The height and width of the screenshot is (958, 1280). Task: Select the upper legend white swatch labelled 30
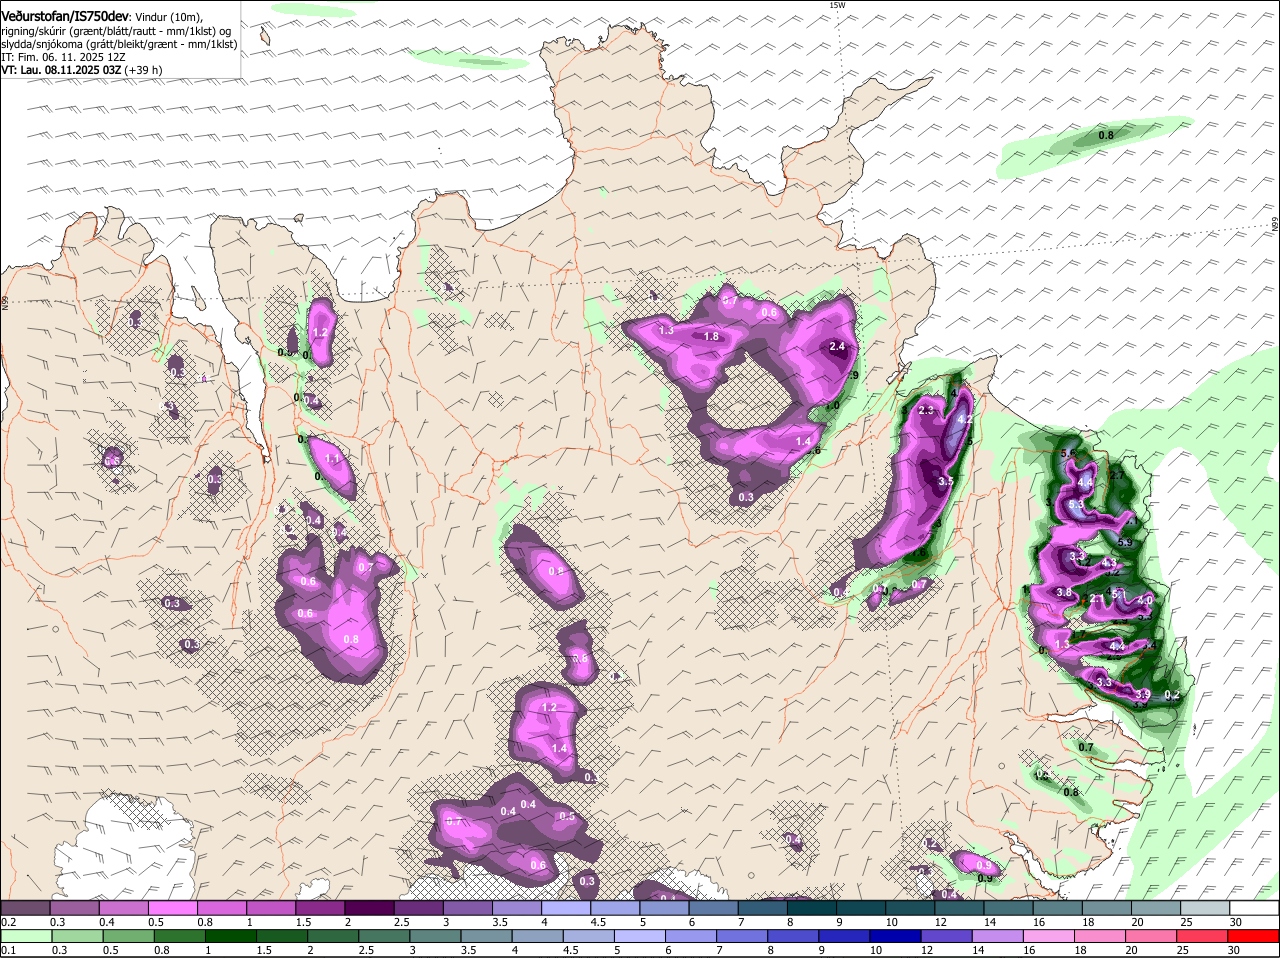click(x=1254, y=908)
